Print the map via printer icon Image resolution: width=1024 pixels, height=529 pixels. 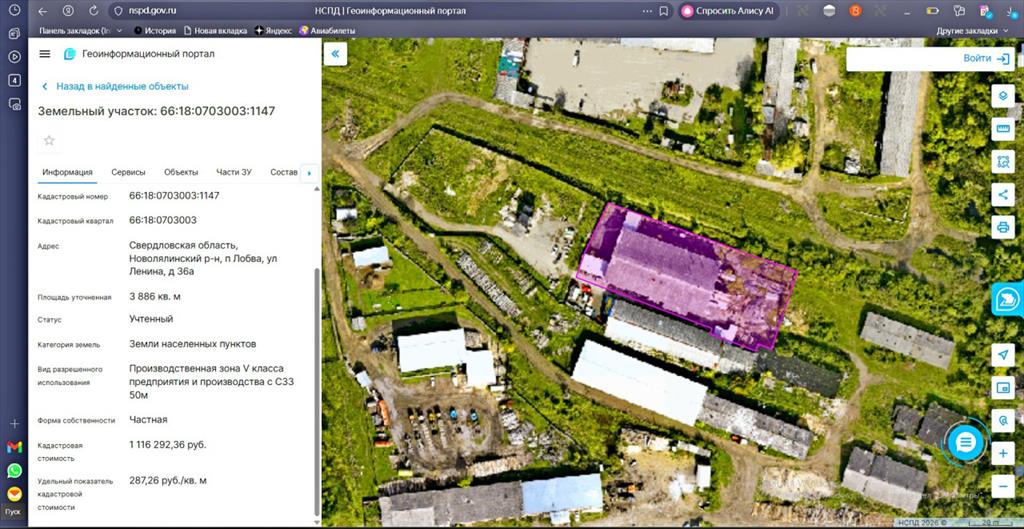(1002, 227)
